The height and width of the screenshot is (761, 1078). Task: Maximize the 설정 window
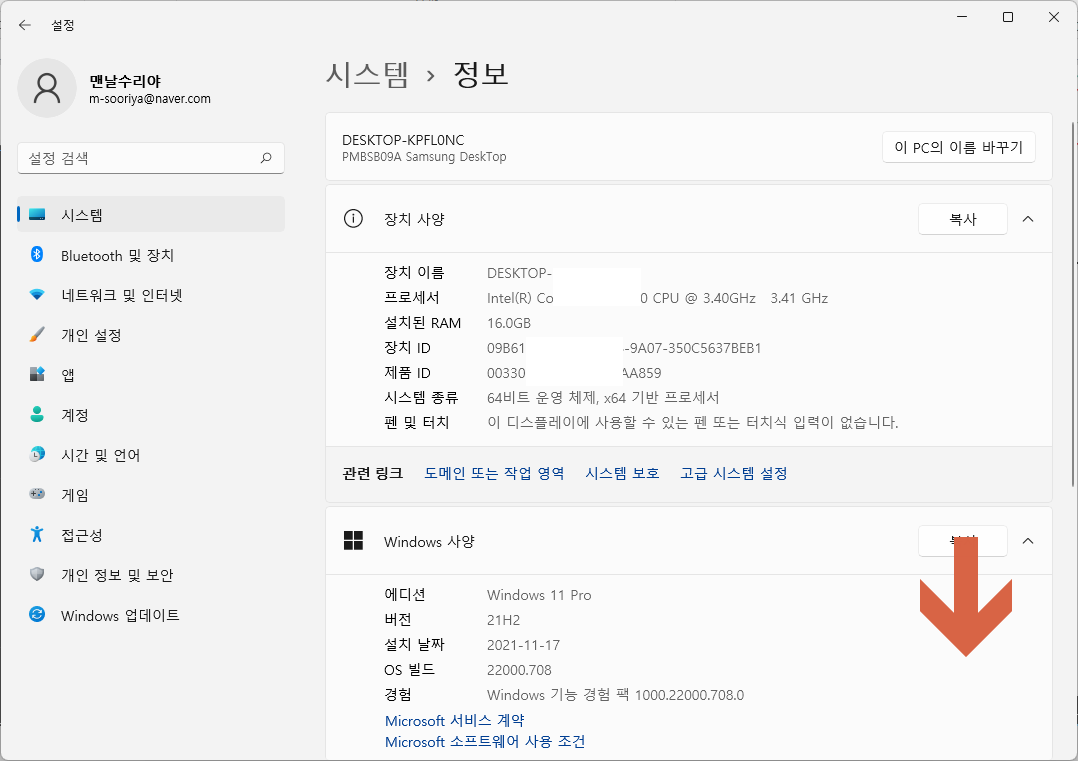1008,17
